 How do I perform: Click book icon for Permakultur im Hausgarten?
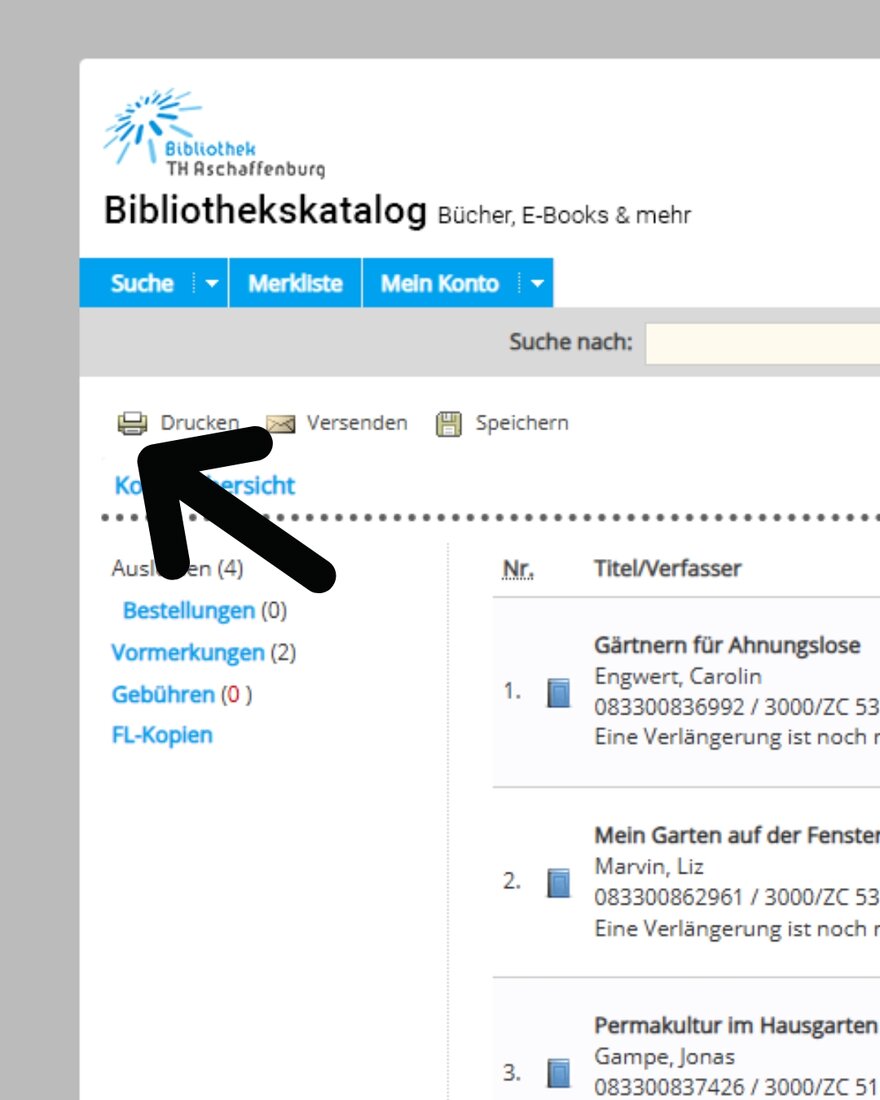coord(559,1073)
